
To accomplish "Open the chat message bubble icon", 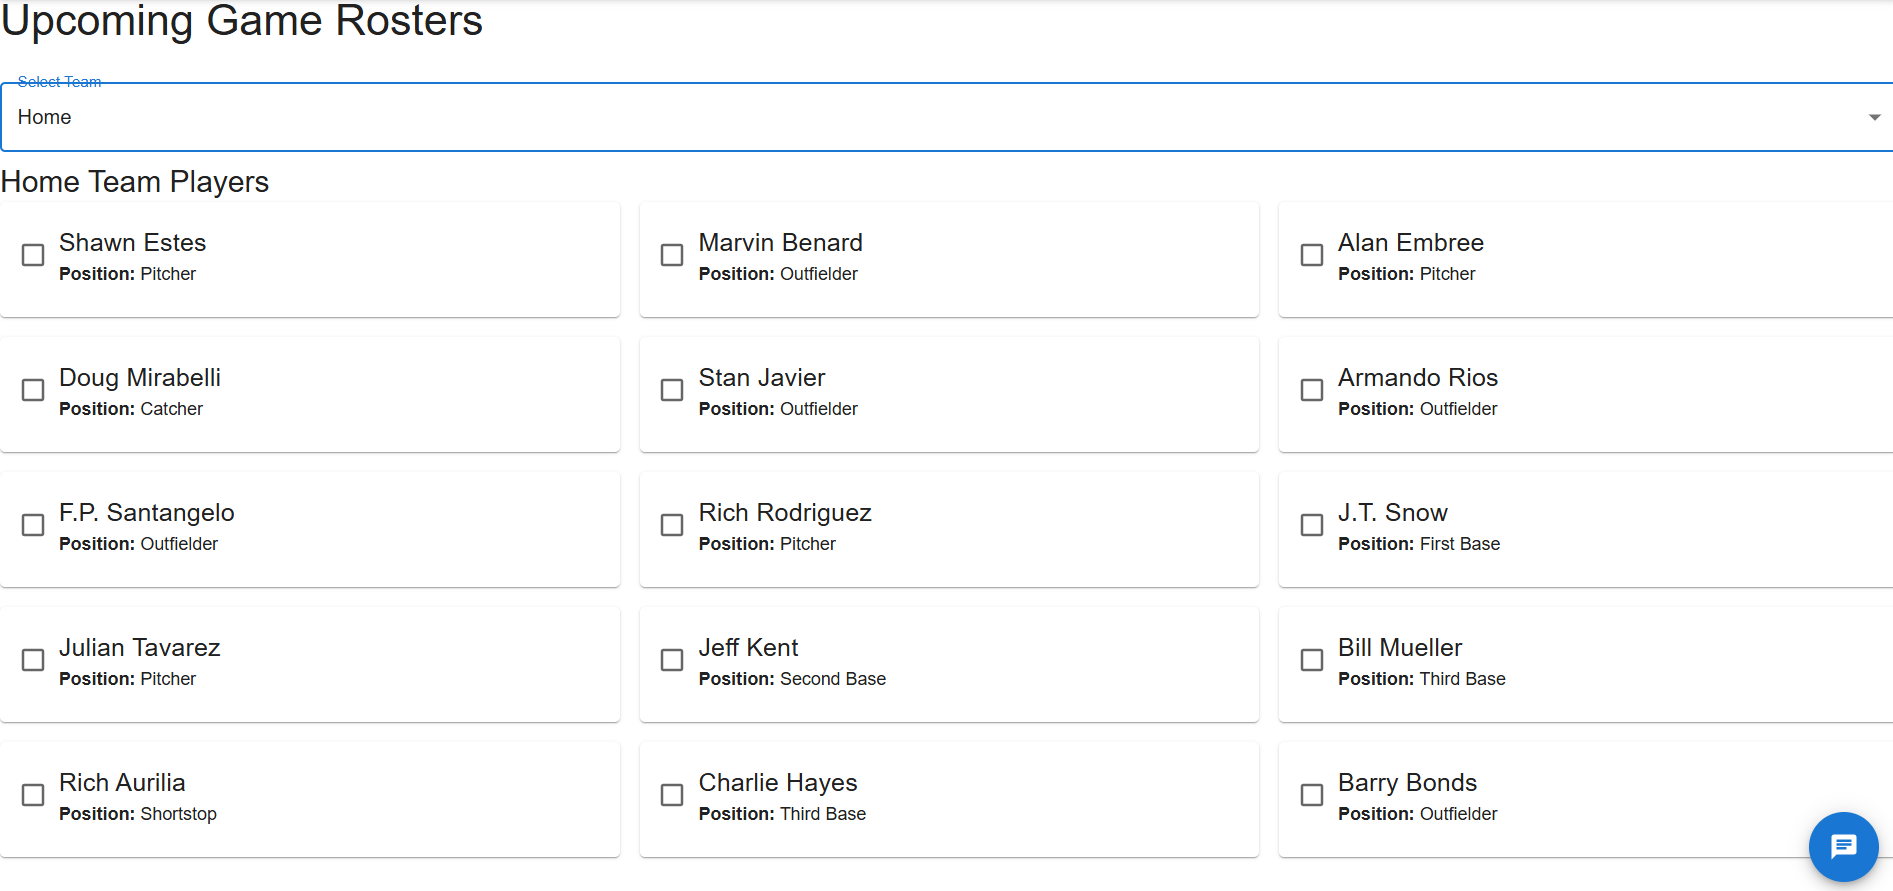I will click(x=1843, y=847).
